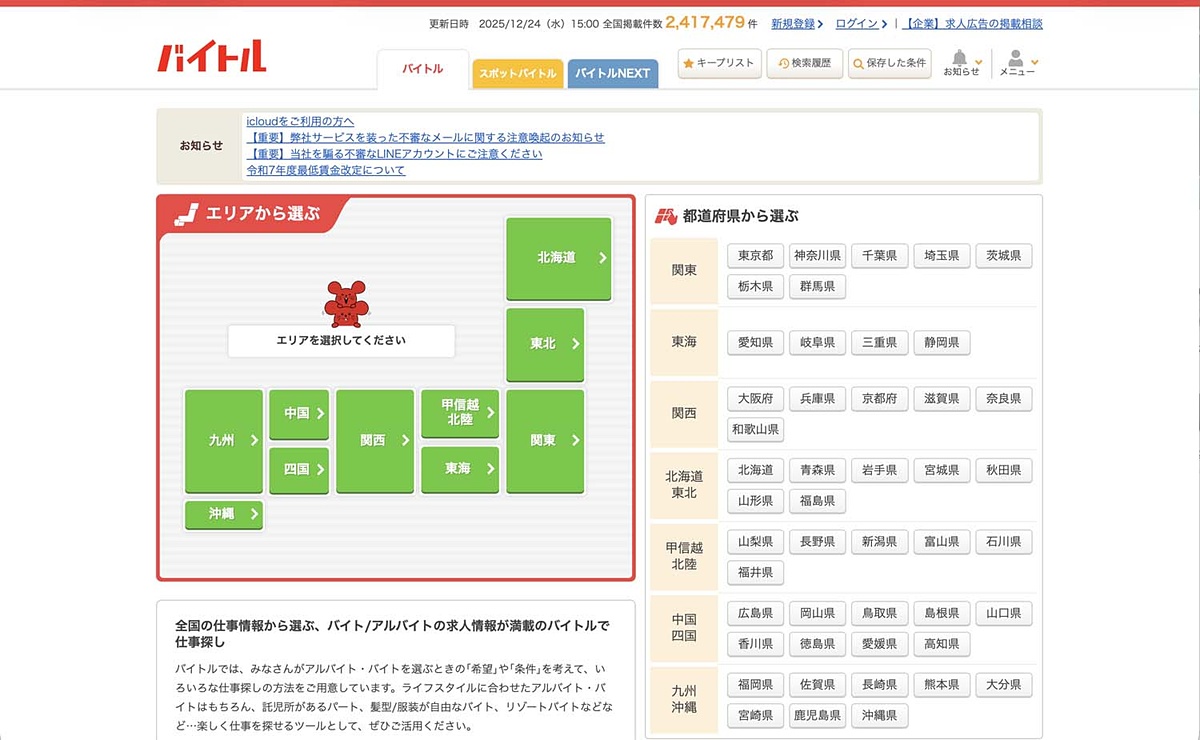Select 中国 area on map
1200x740 pixels.
point(299,413)
